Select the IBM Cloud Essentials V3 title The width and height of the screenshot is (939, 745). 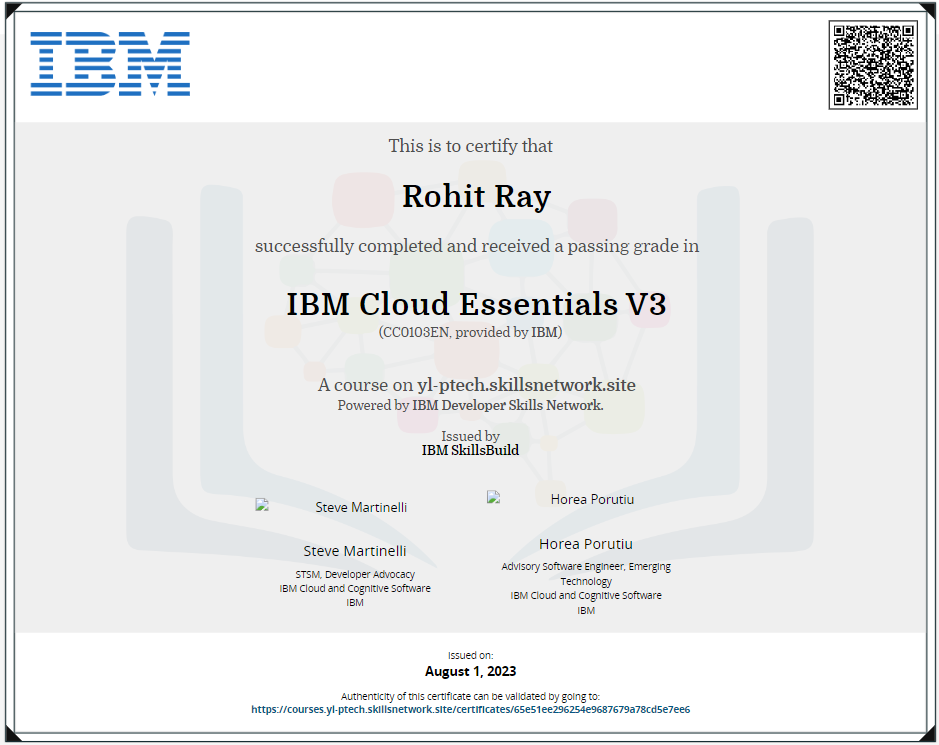[476, 303]
